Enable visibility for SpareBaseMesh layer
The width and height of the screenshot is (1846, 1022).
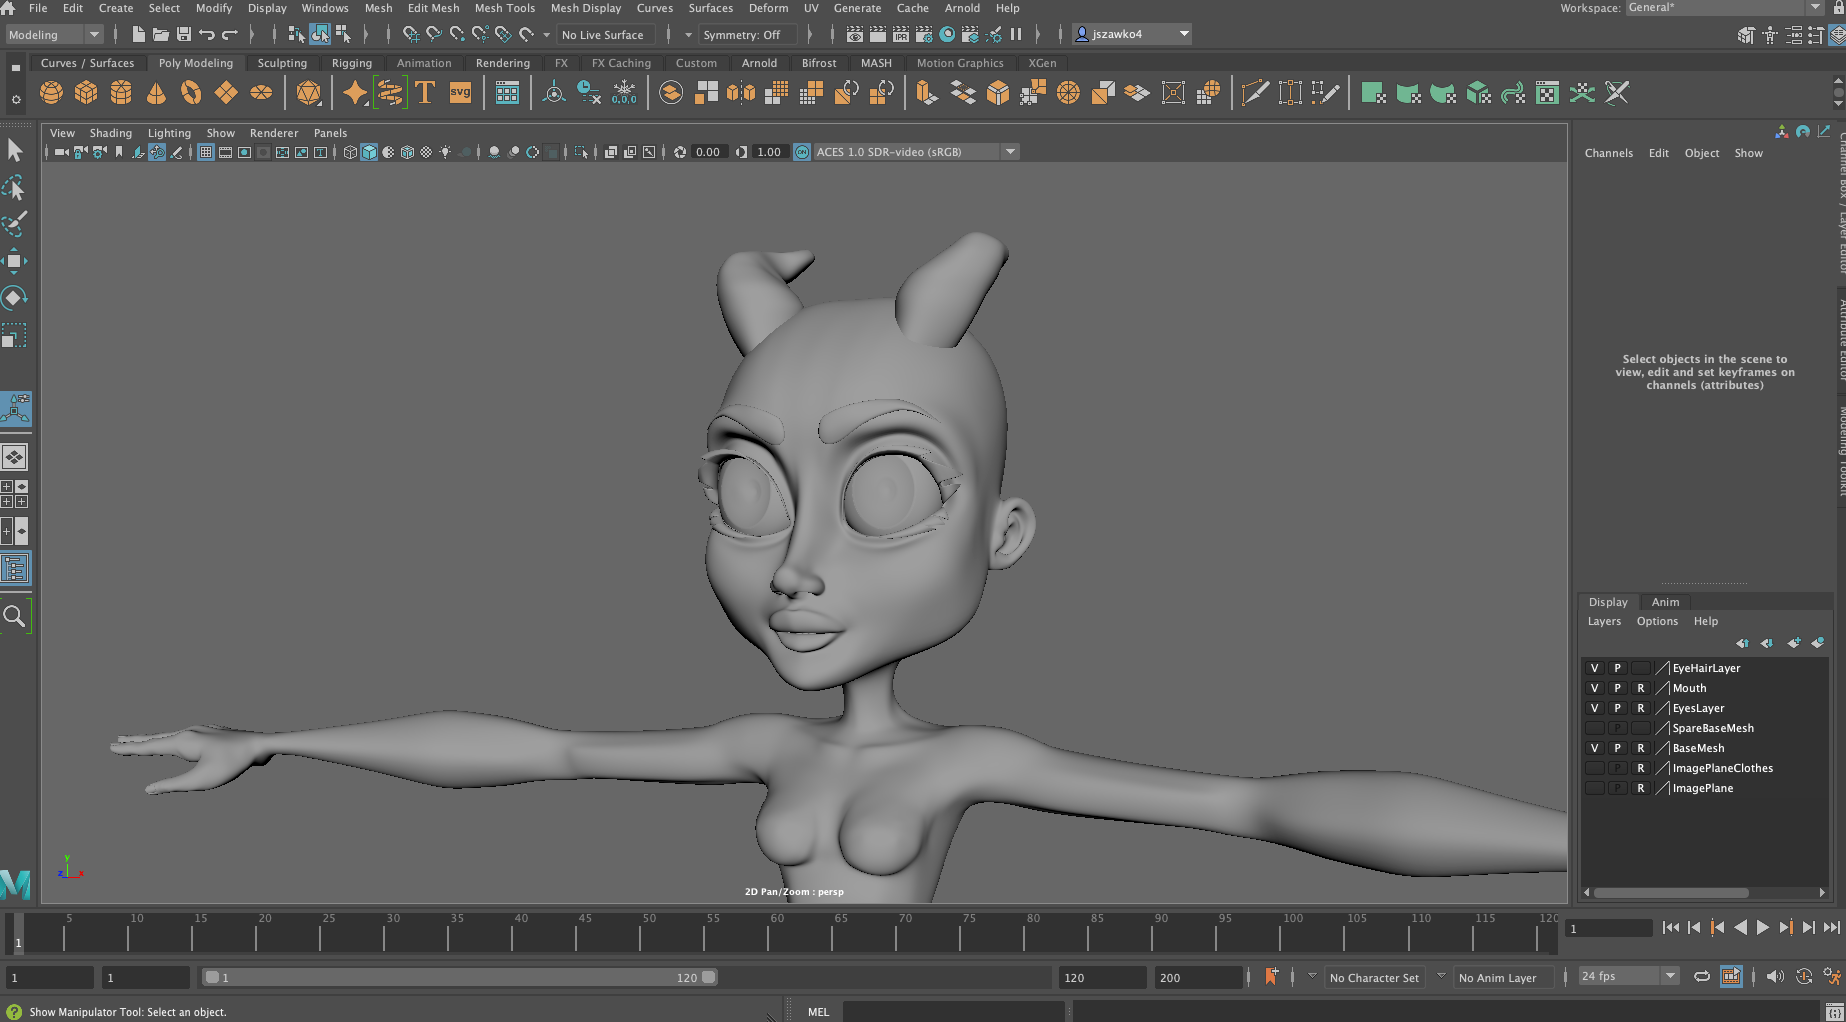(1594, 728)
